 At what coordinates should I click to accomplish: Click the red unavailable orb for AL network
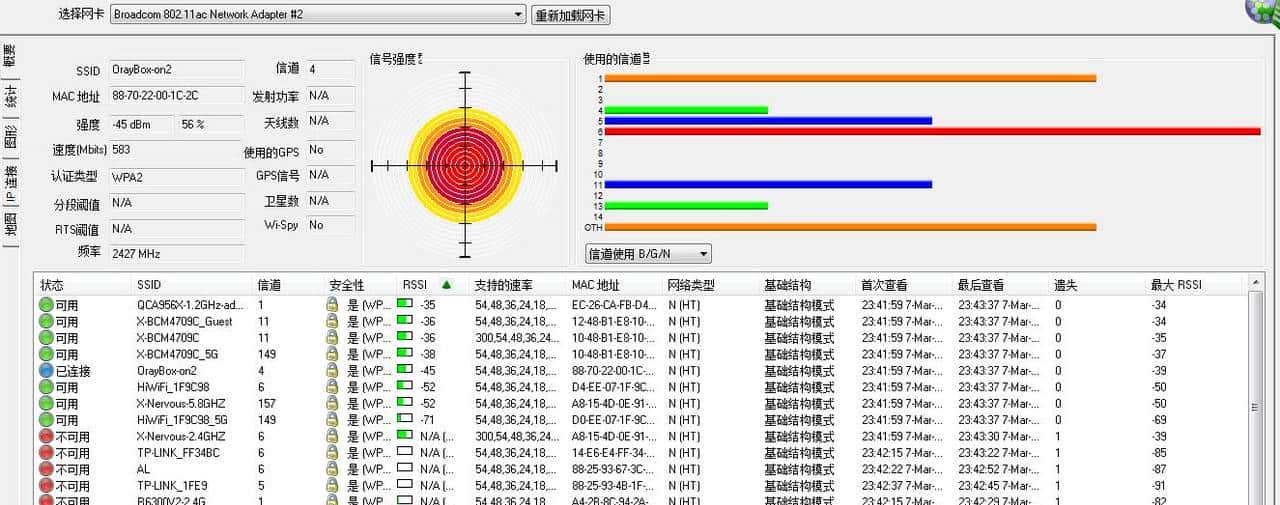pyautogui.click(x=46, y=469)
